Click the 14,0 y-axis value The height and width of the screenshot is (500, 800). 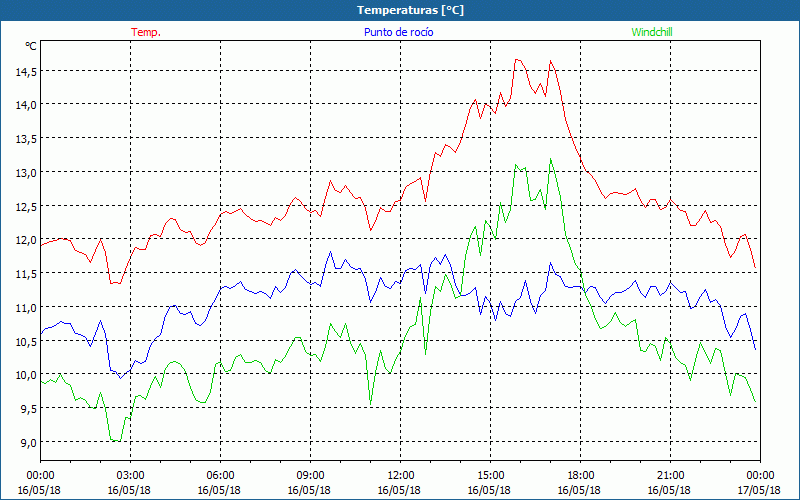pyautogui.click(x=26, y=105)
